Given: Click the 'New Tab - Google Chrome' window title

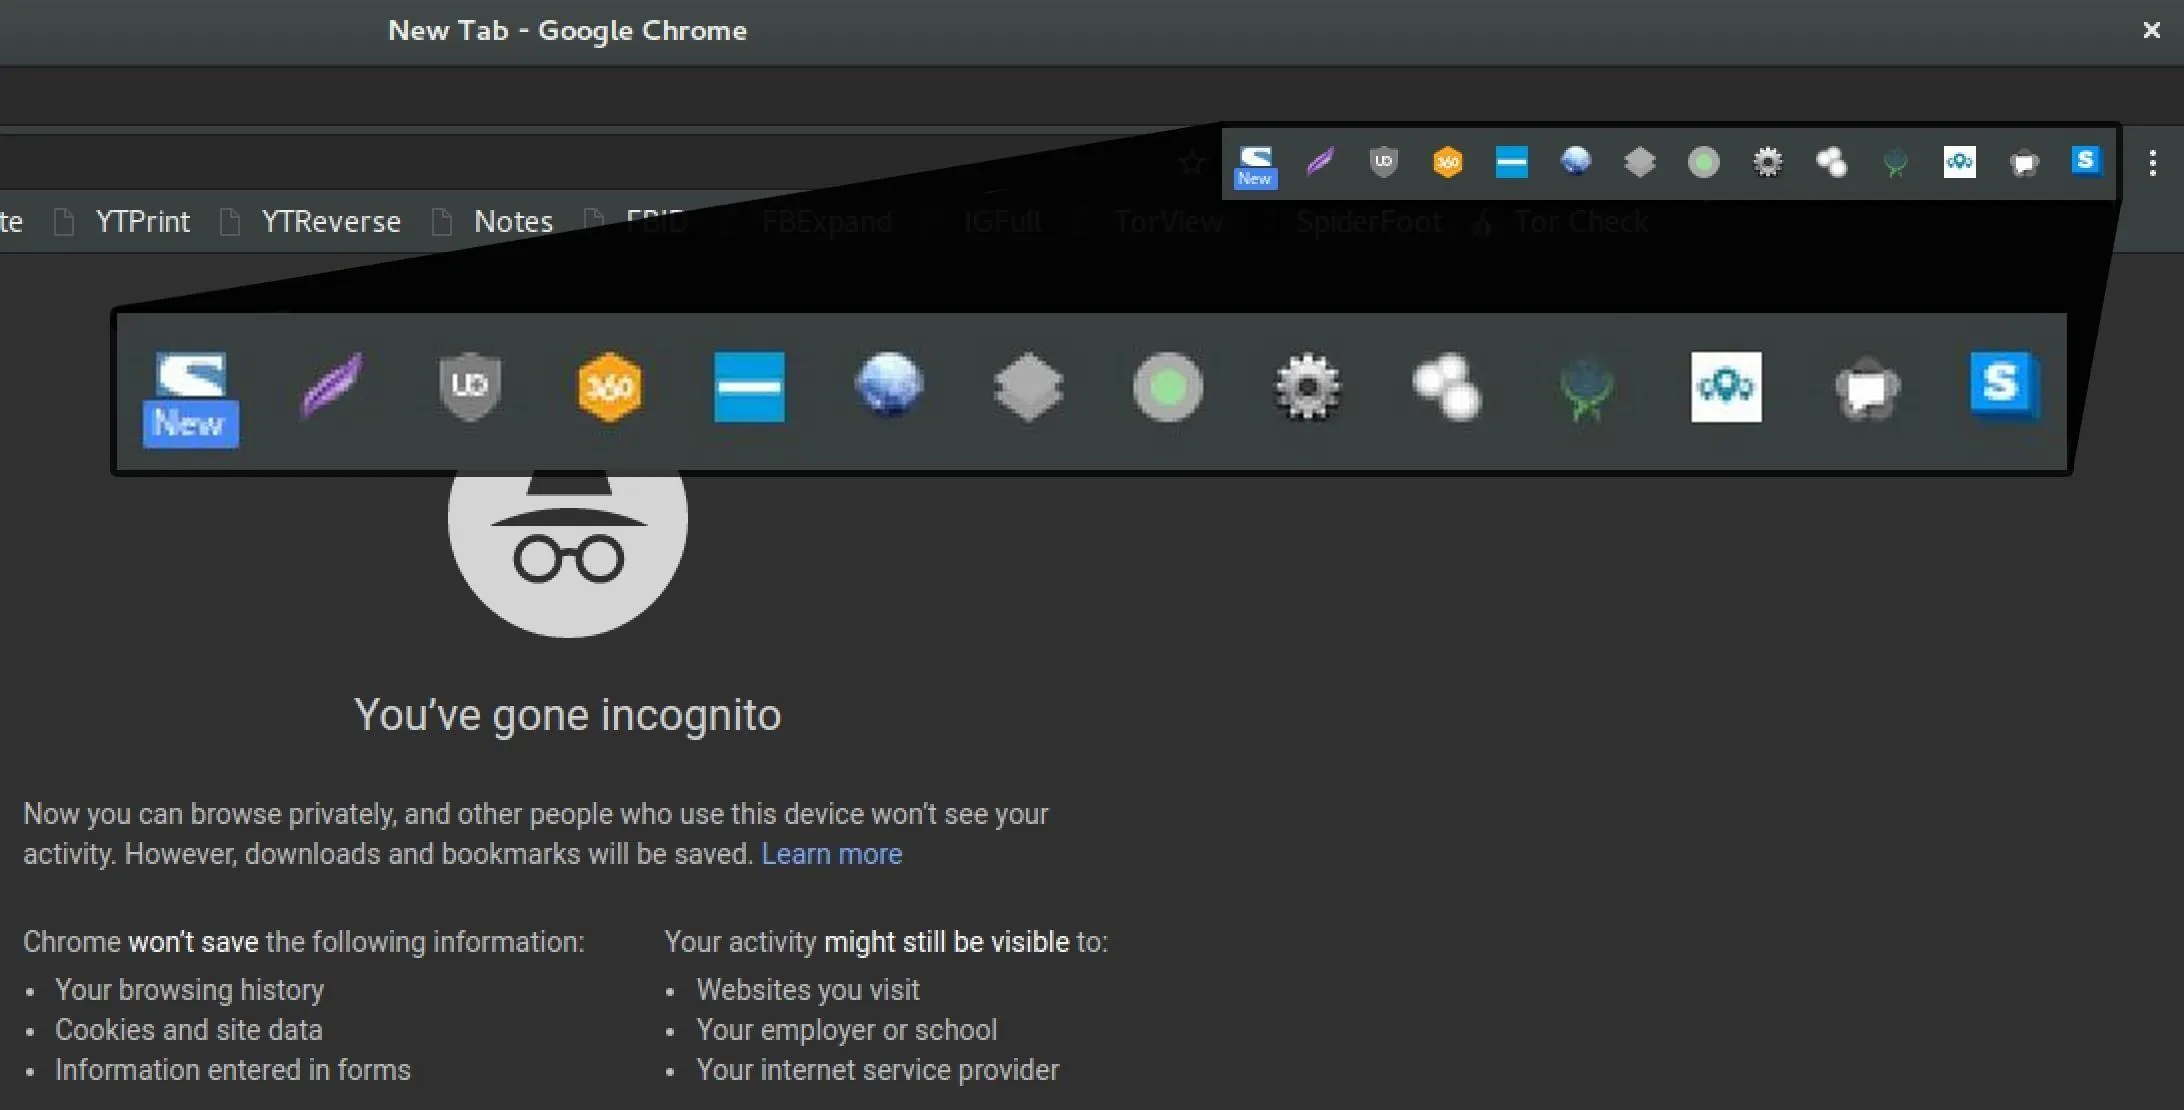Looking at the screenshot, I should [567, 30].
